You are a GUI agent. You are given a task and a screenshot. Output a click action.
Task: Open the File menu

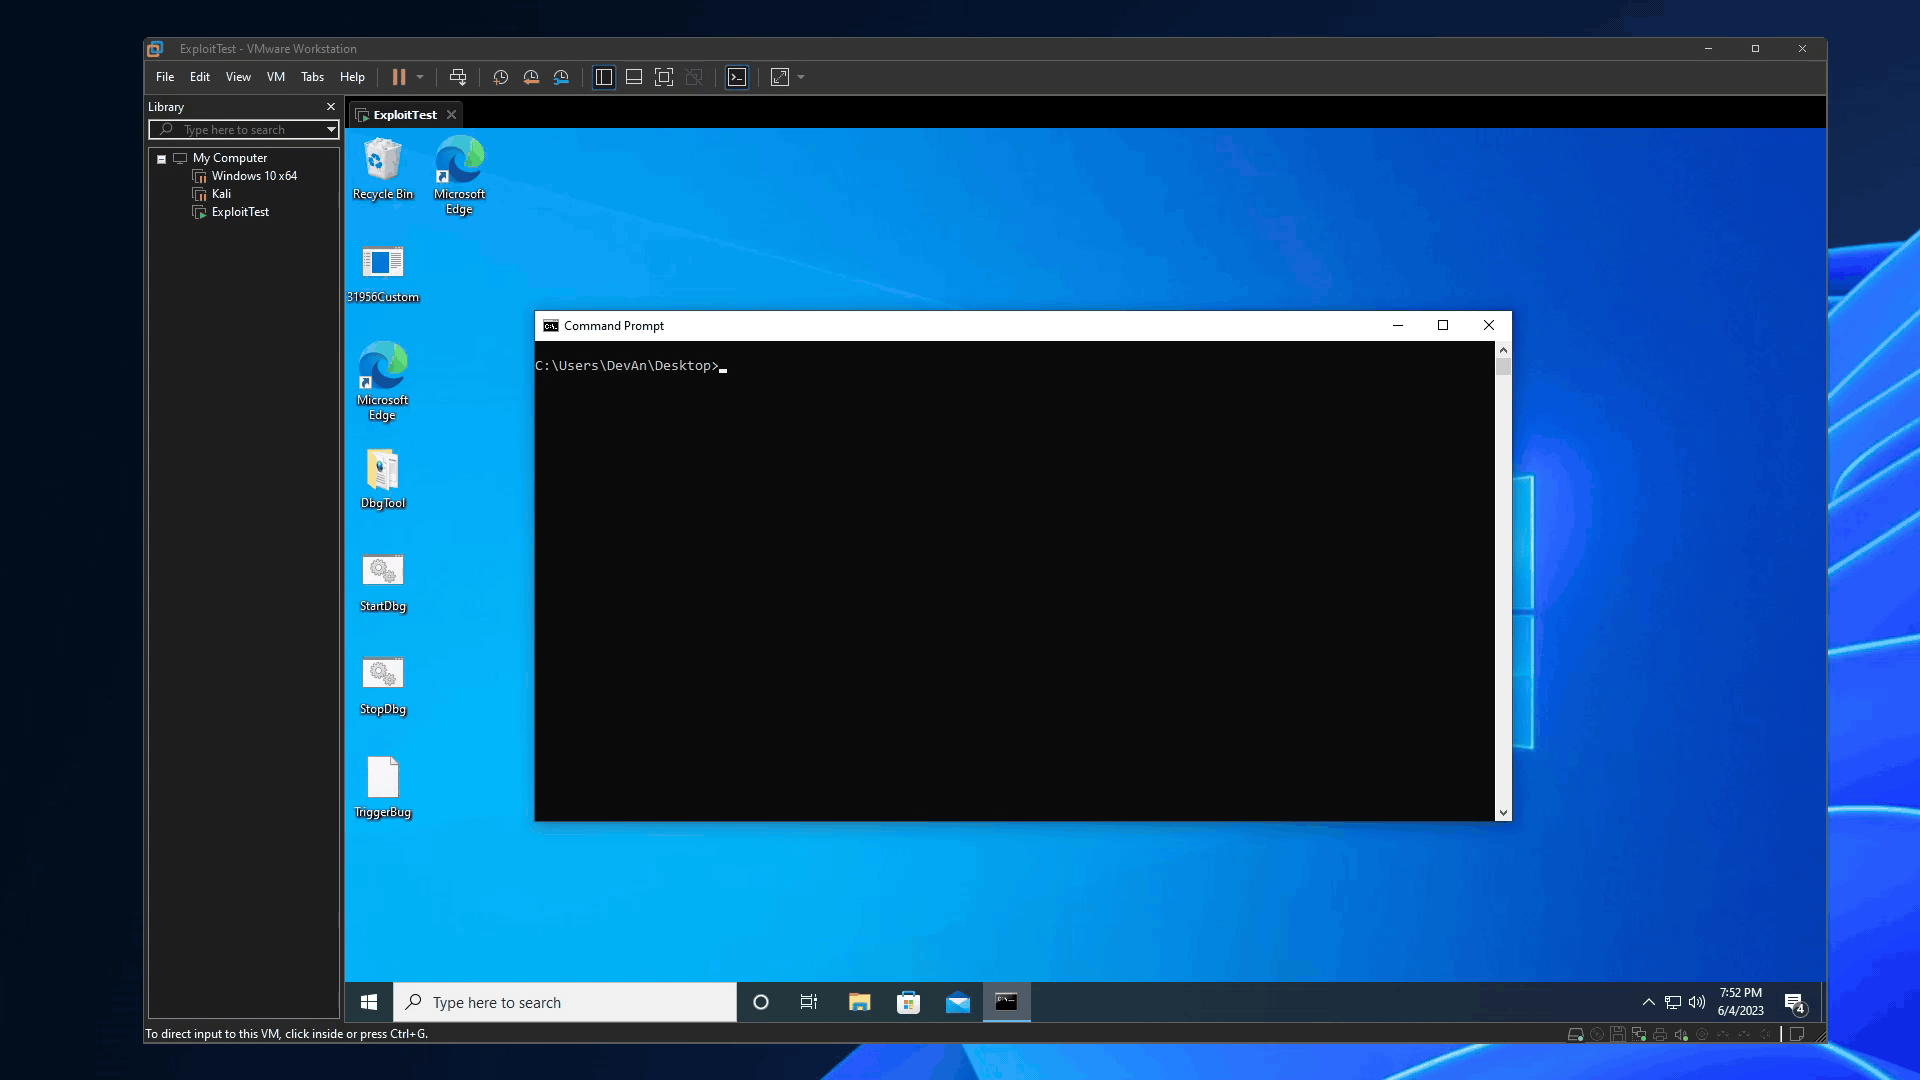pos(165,77)
